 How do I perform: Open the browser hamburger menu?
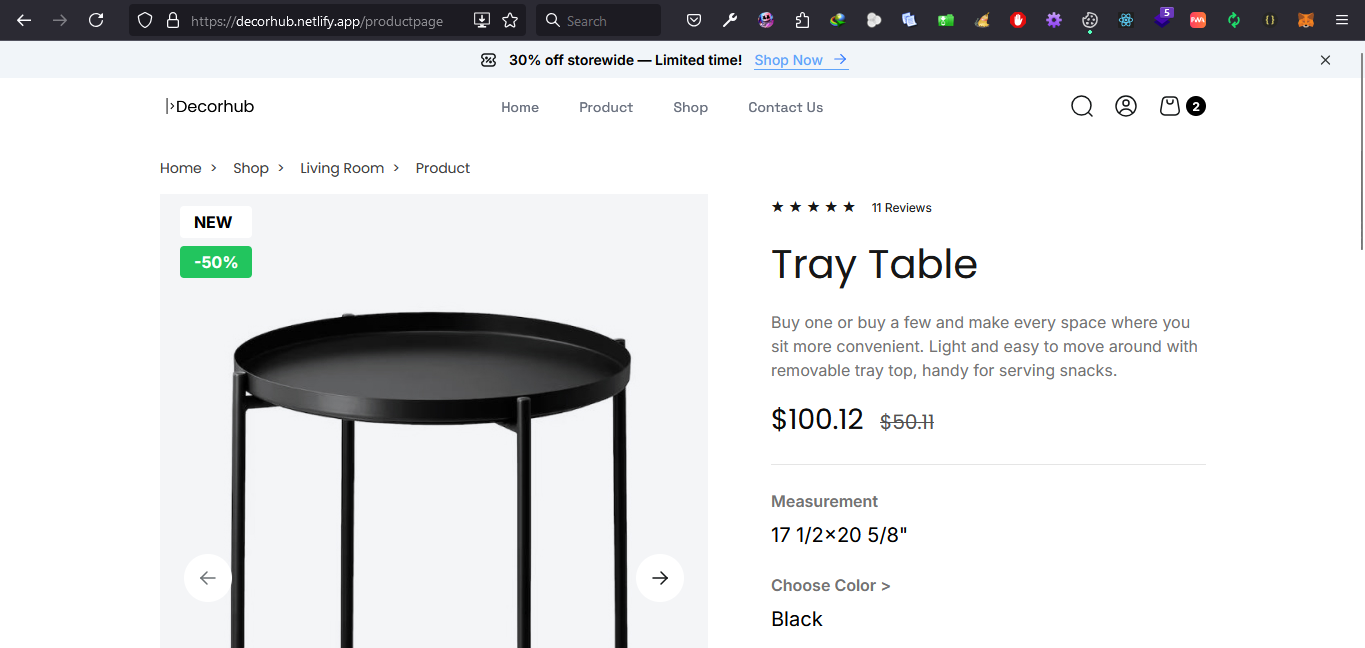pyautogui.click(x=1342, y=20)
